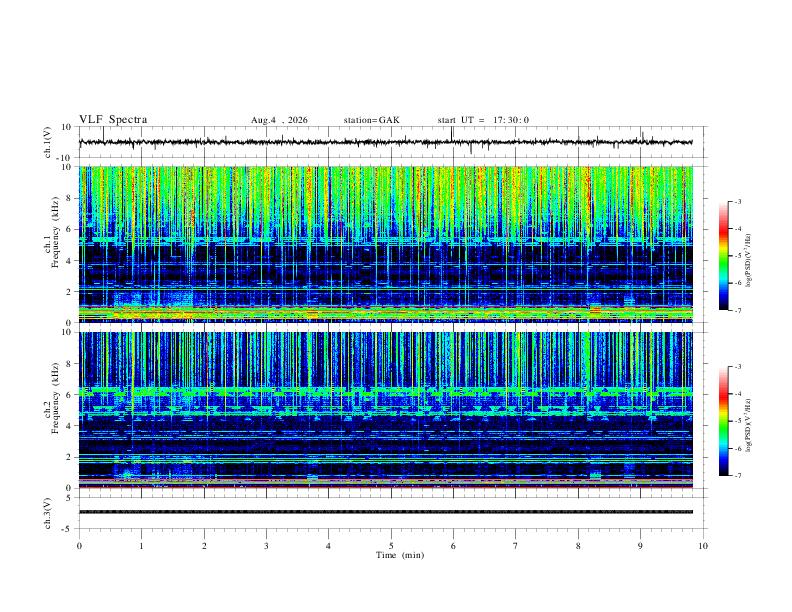This screenshot has height=612, width=792.
Task: Click the 5 minute tick label on time axis
Action: (391, 546)
